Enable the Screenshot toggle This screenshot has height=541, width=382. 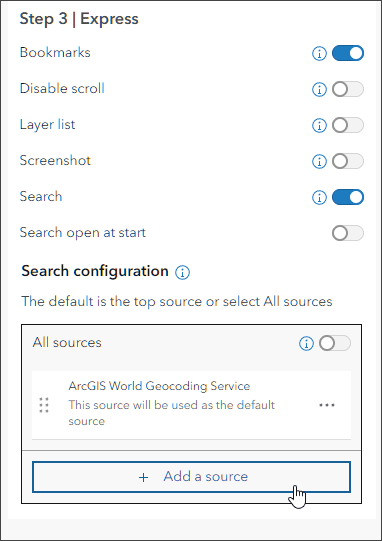347,161
